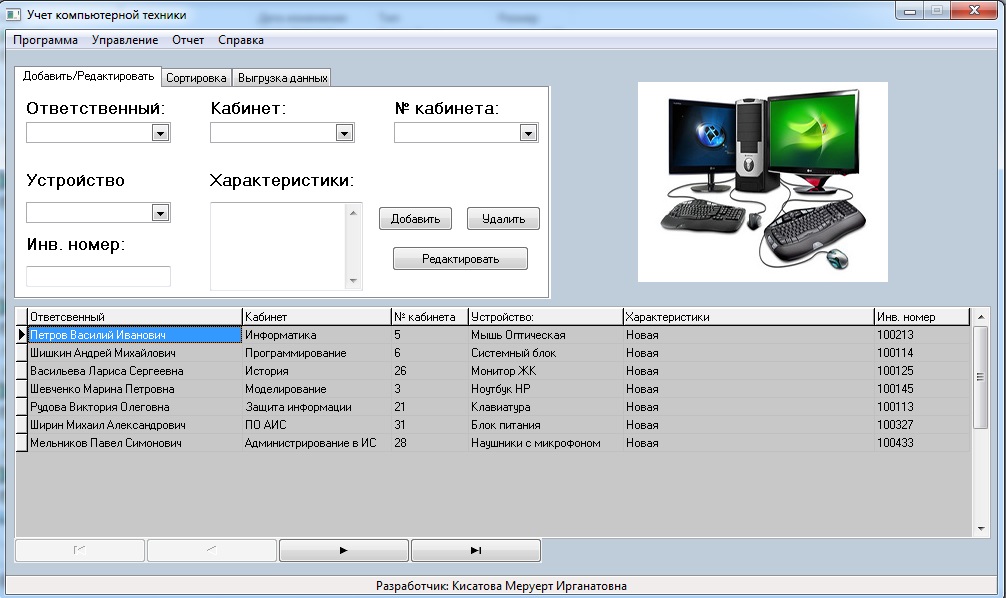Click Характеристики text area scroll-down arrow
The image size is (1006, 598).
coord(354,281)
